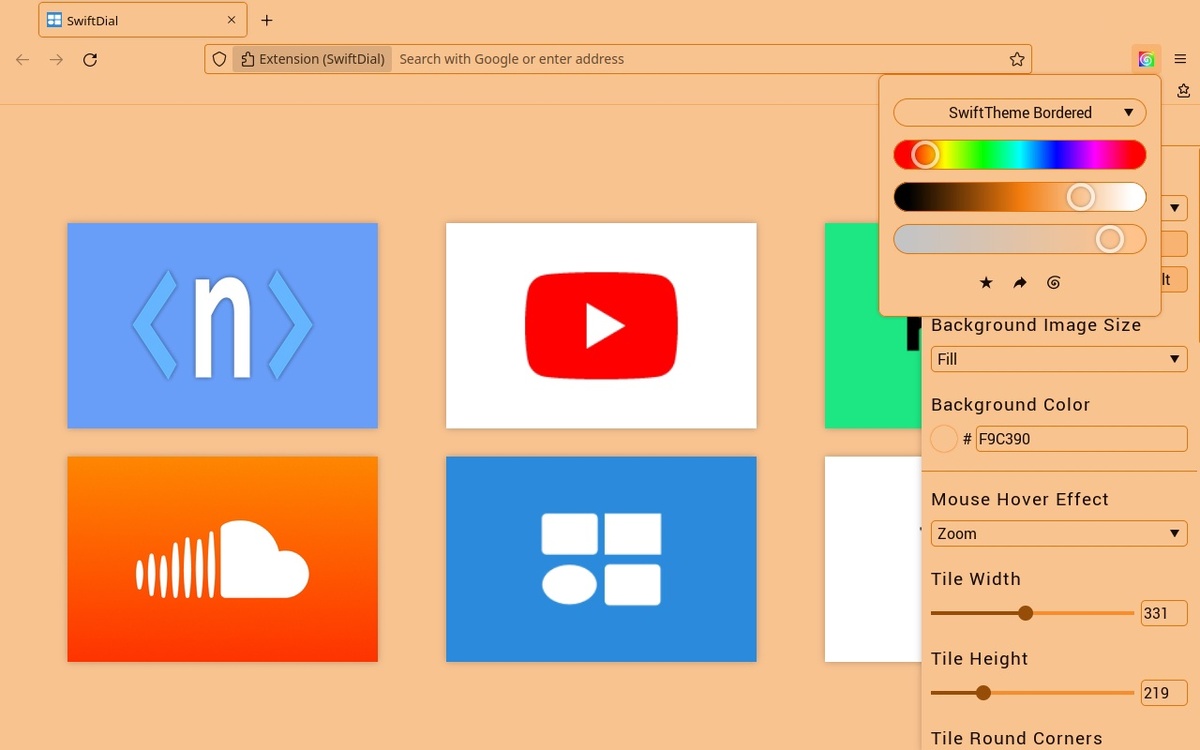Open the blue <n> speed dial tile
Viewport: 1200px width, 750px height.
tap(222, 326)
